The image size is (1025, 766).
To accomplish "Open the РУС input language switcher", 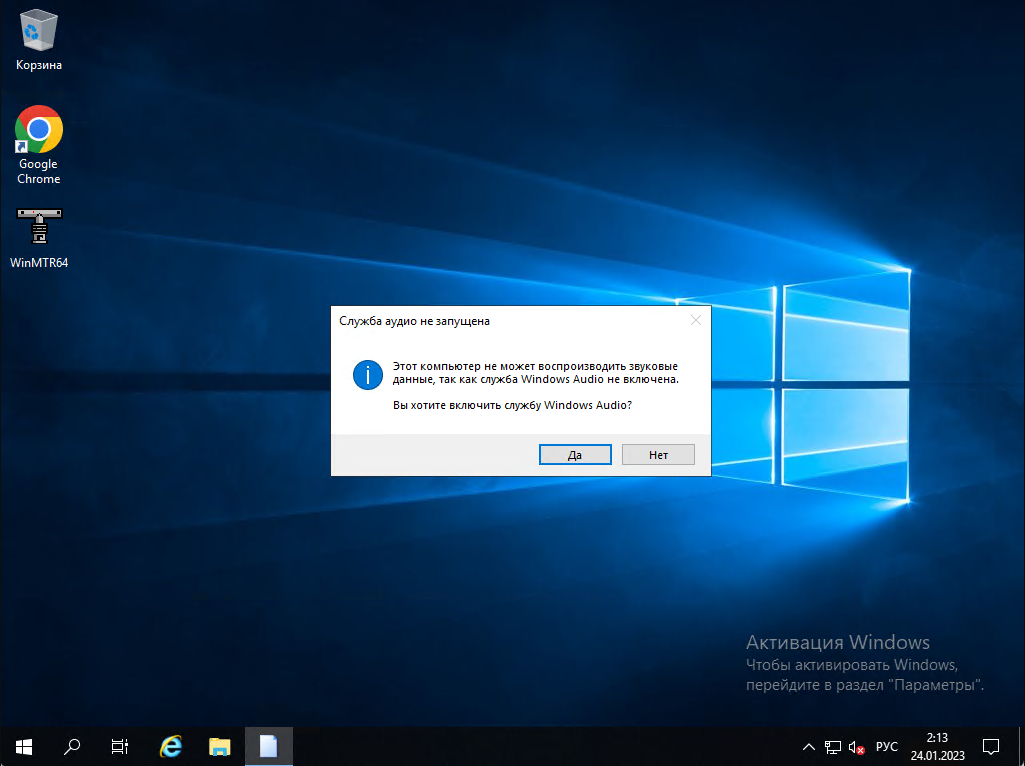I will coord(887,747).
